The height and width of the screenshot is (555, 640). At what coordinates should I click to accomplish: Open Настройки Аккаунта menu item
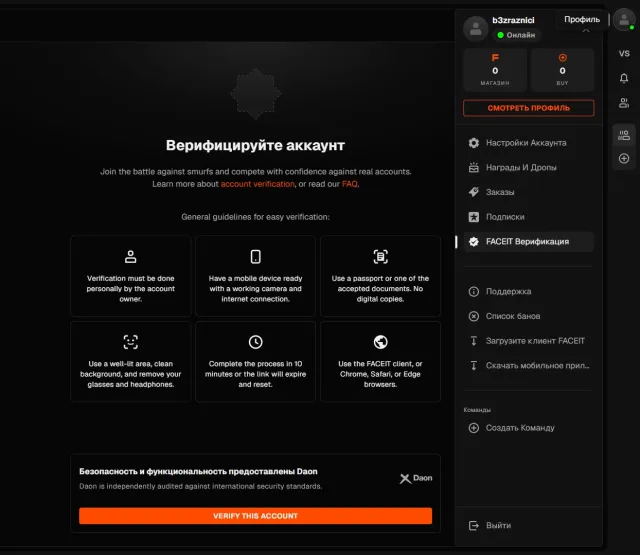pyautogui.click(x=529, y=143)
